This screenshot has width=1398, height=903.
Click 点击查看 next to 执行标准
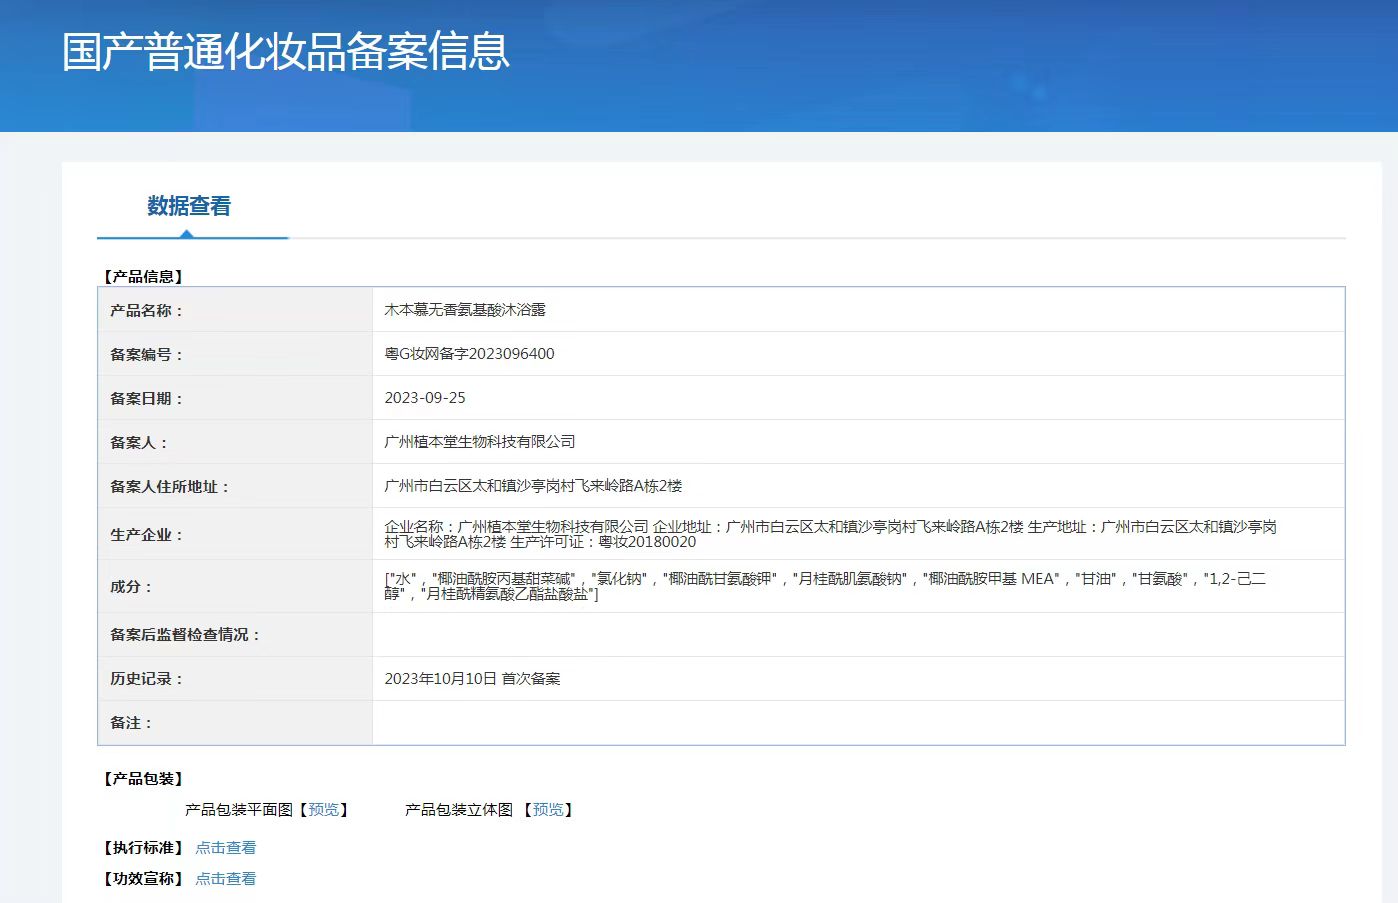(225, 848)
